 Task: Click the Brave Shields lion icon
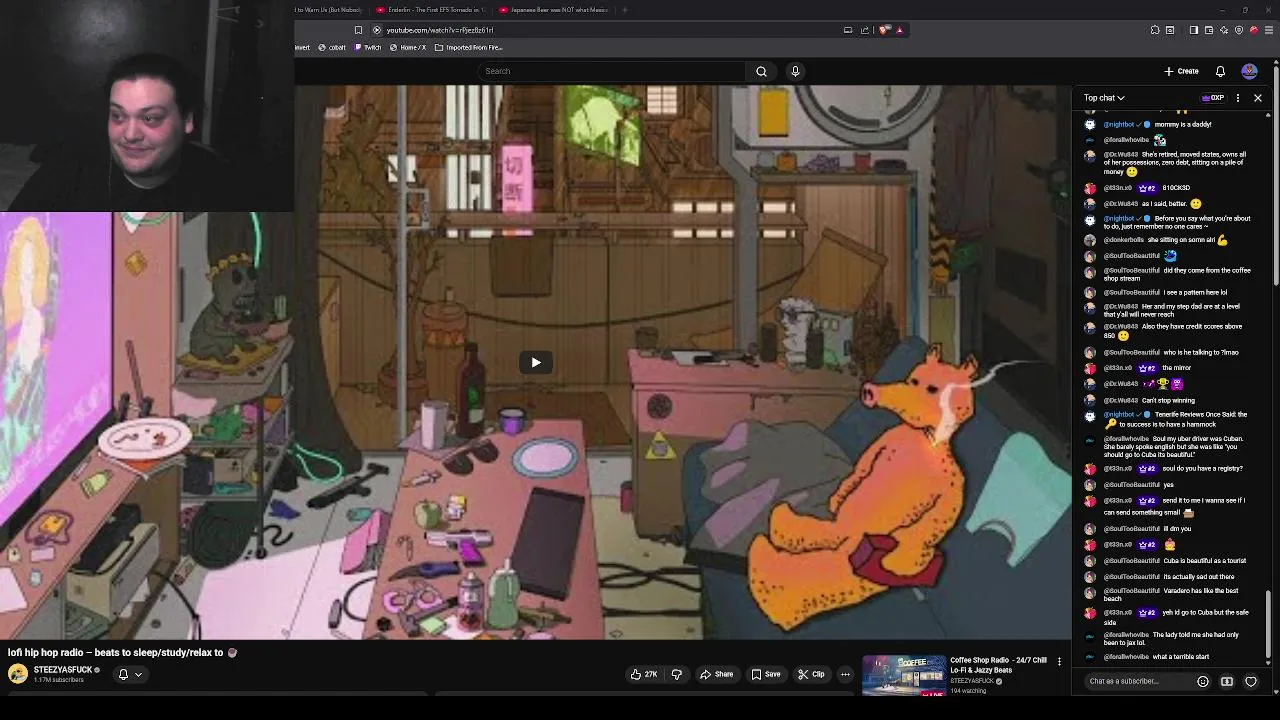point(884,30)
